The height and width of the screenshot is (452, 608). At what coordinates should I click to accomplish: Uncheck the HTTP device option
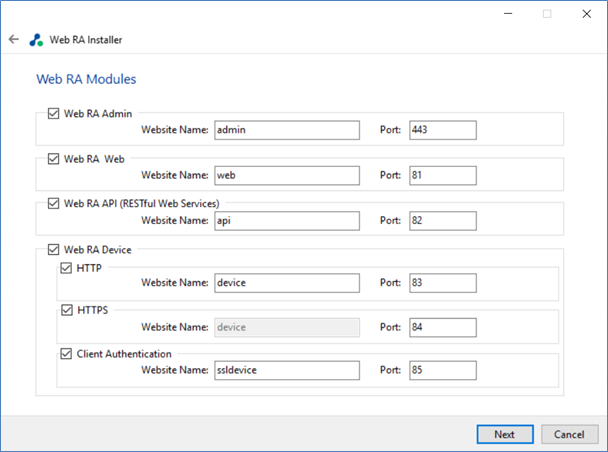[66, 268]
